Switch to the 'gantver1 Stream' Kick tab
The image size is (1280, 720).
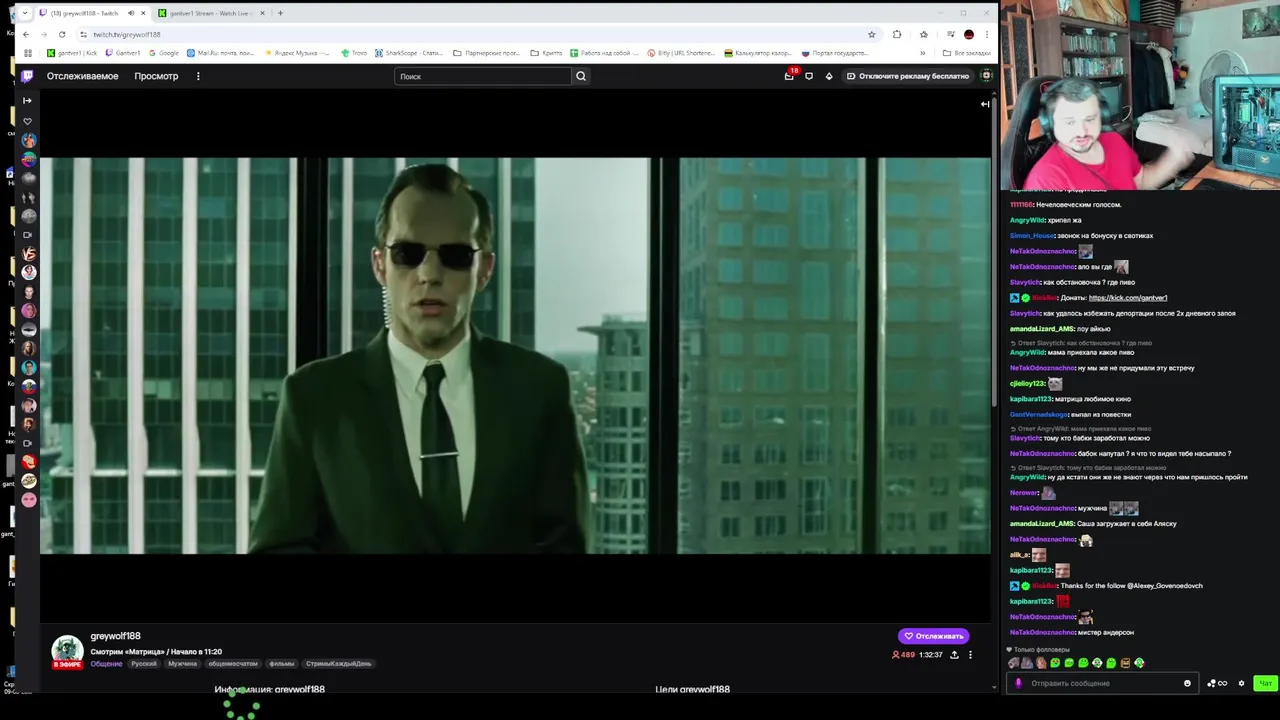coord(209,13)
